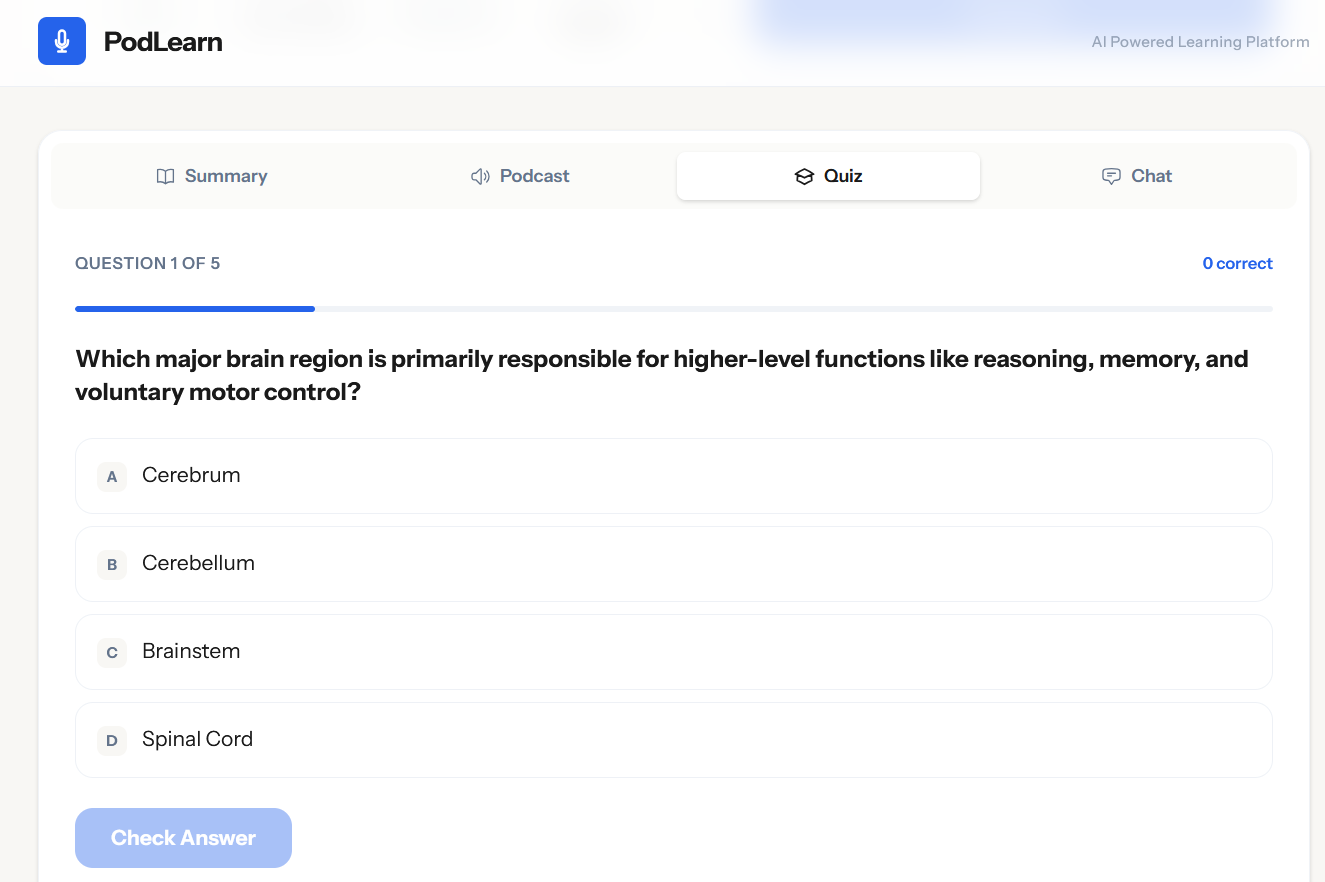Click the 0 correct score link
Screen dimensions: 1325x882
[x=1237, y=263]
